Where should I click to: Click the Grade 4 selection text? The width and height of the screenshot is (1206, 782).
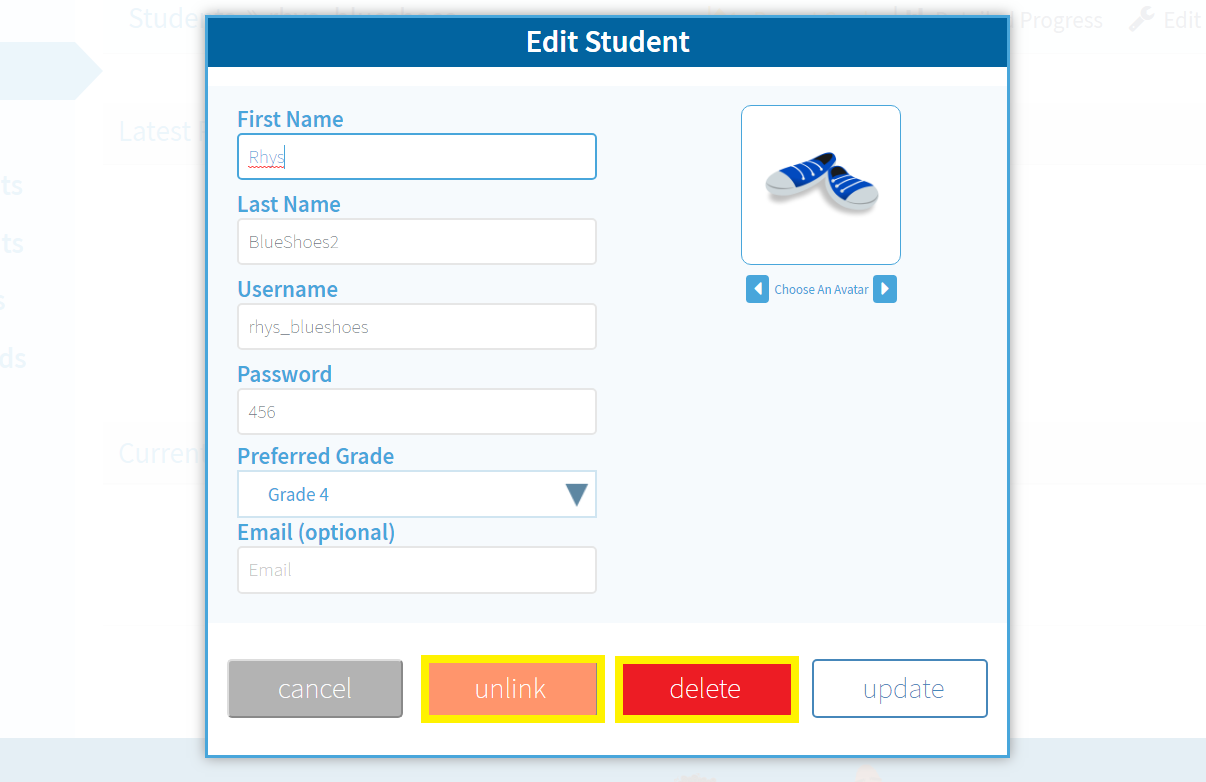pos(298,494)
